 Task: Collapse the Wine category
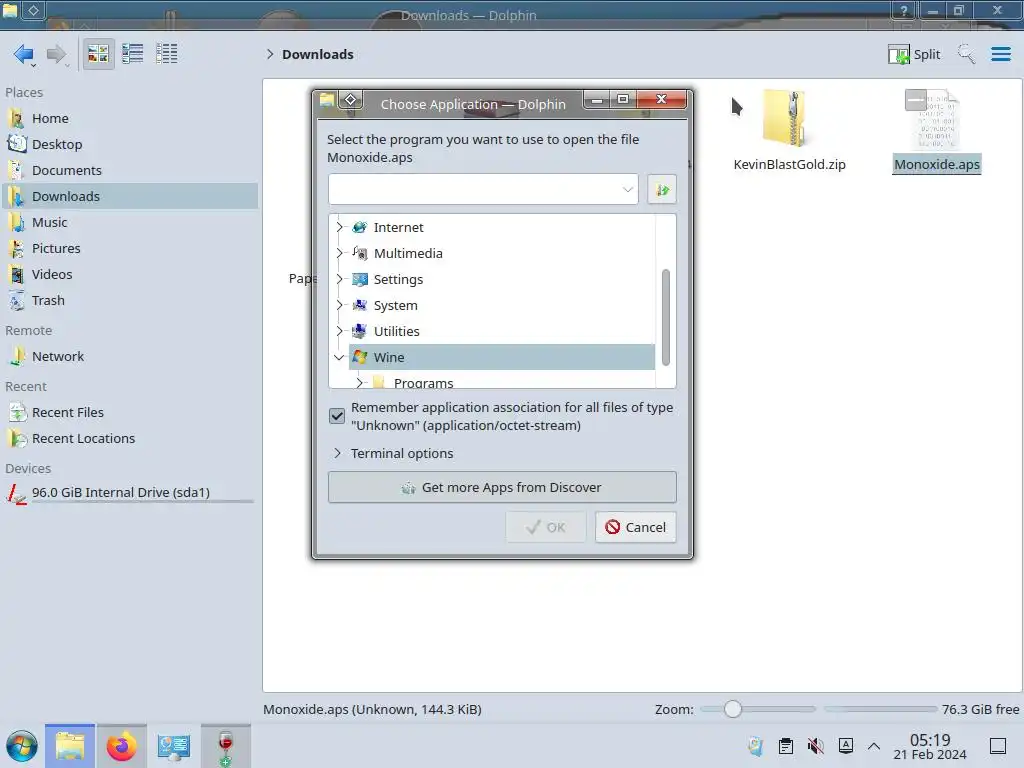[339, 357]
